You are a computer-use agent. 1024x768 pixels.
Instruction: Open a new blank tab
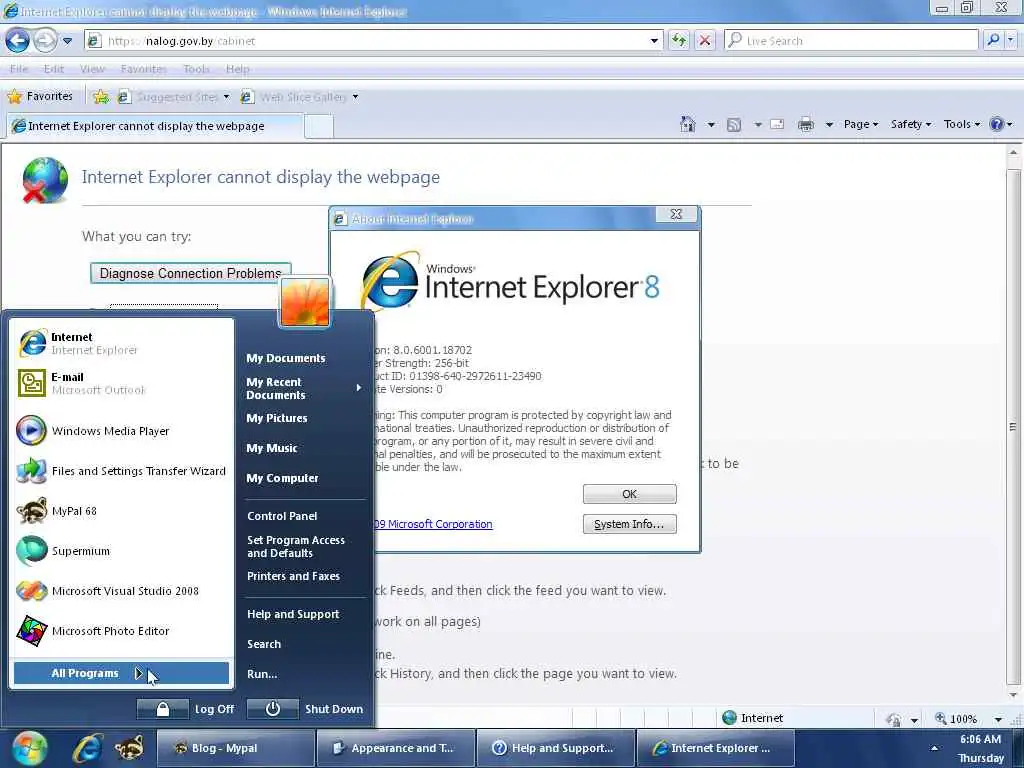(x=319, y=126)
